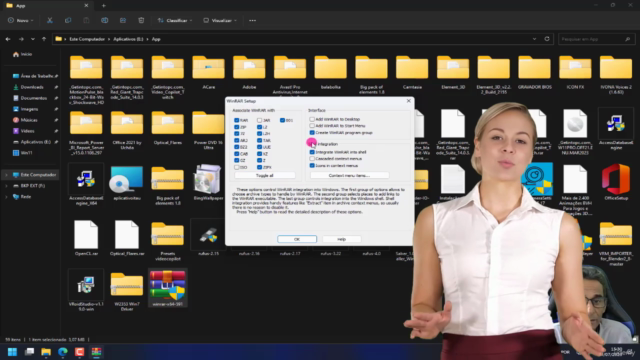640x360 pixels.
Task: Toggle the 001 association checkbox
Action: click(282, 120)
